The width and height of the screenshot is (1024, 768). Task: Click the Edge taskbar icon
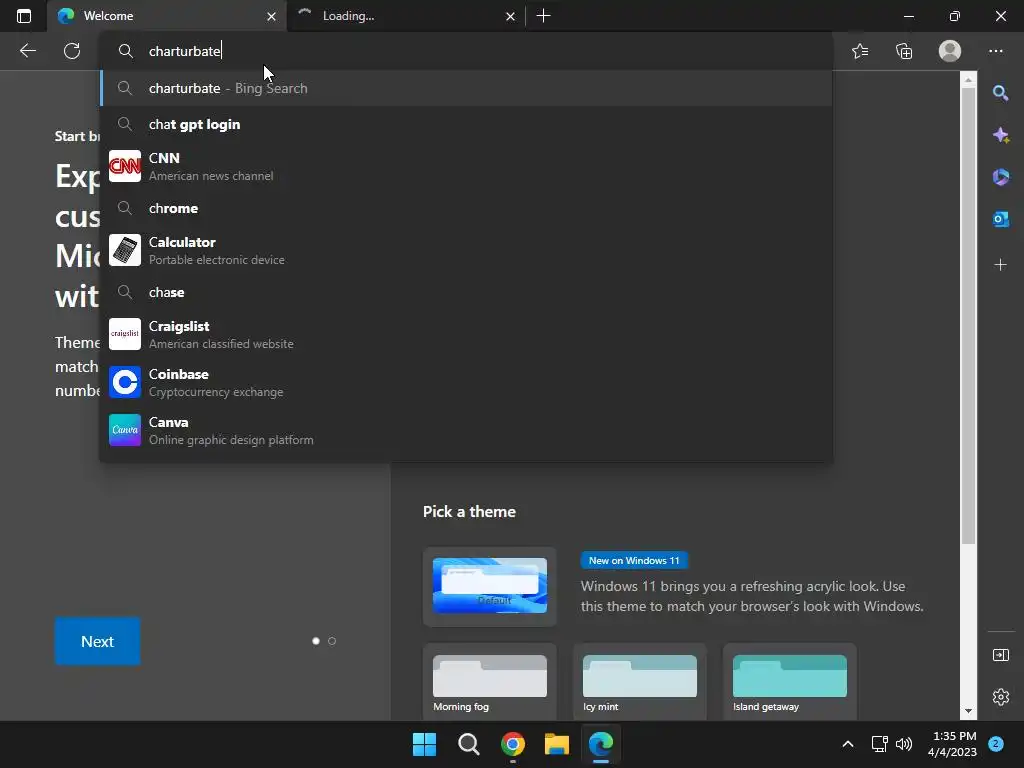pyautogui.click(x=601, y=744)
